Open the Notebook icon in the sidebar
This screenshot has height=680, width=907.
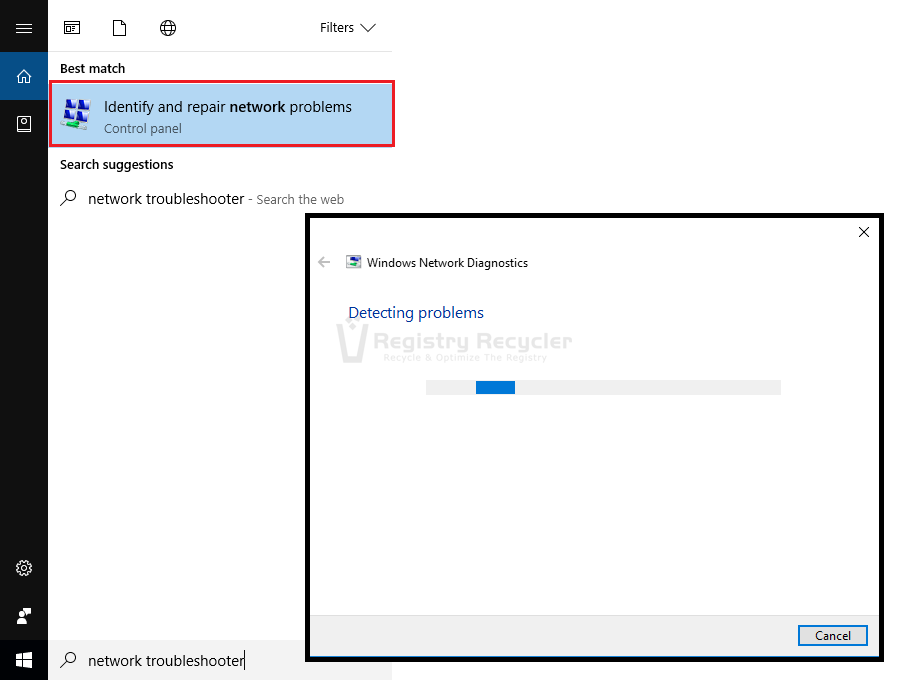tap(24, 124)
